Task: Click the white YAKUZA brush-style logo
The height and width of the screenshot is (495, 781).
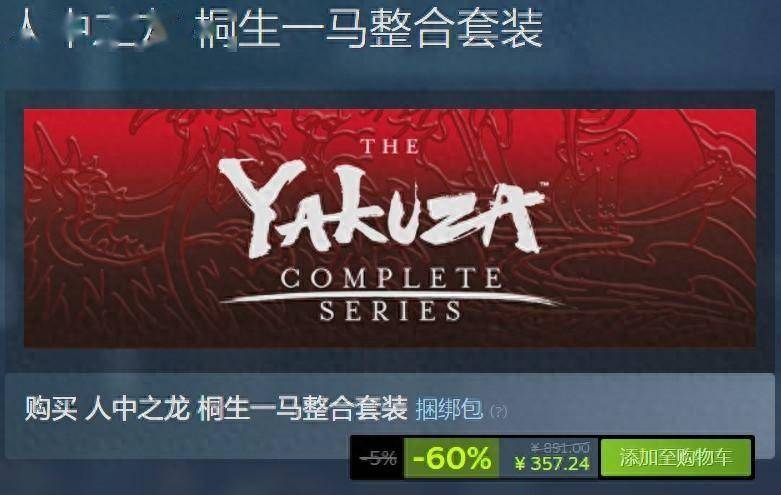Action: pyautogui.click(x=381, y=208)
